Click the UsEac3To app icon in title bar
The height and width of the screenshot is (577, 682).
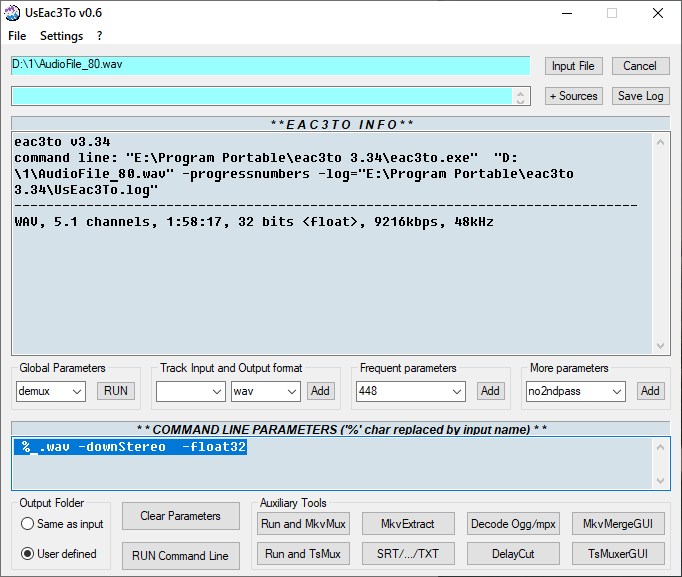click(x=12, y=13)
